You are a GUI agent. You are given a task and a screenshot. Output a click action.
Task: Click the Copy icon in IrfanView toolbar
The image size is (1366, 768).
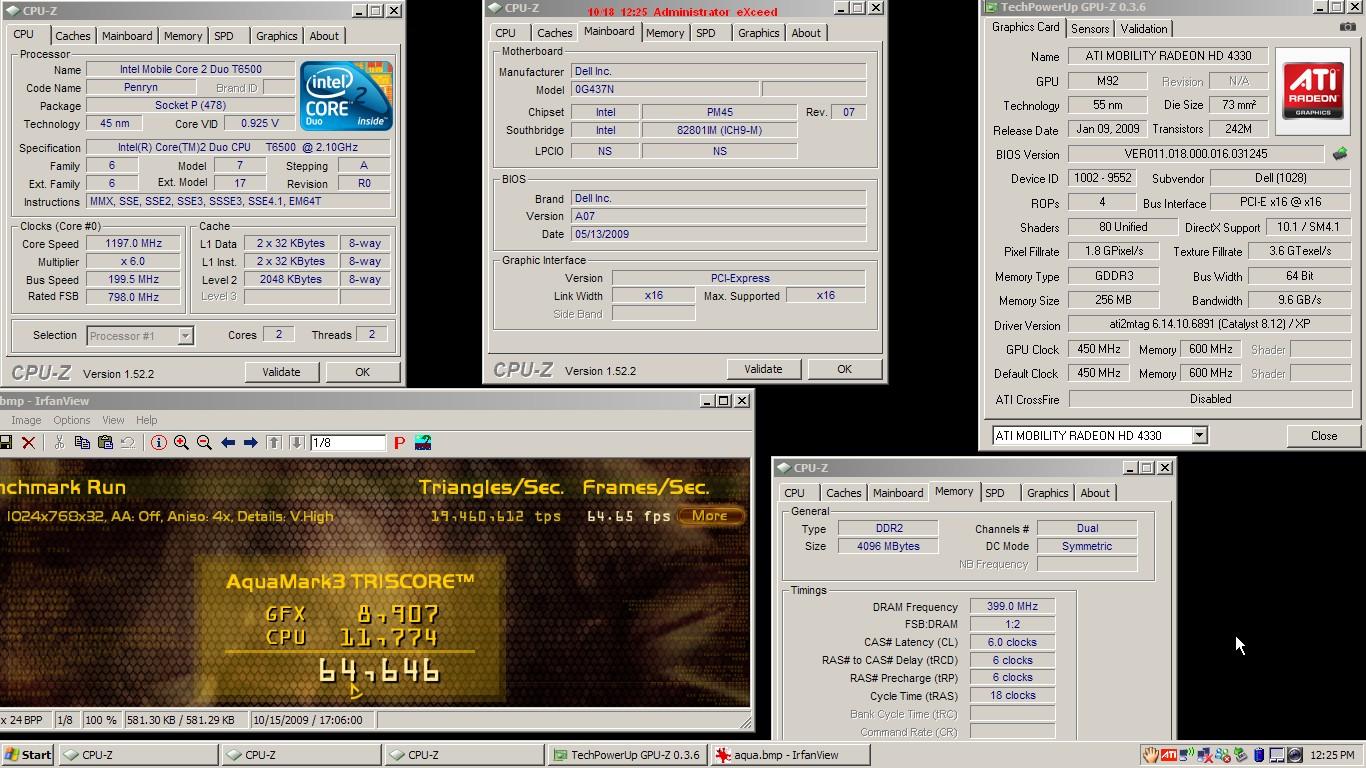tap(82, 443)
